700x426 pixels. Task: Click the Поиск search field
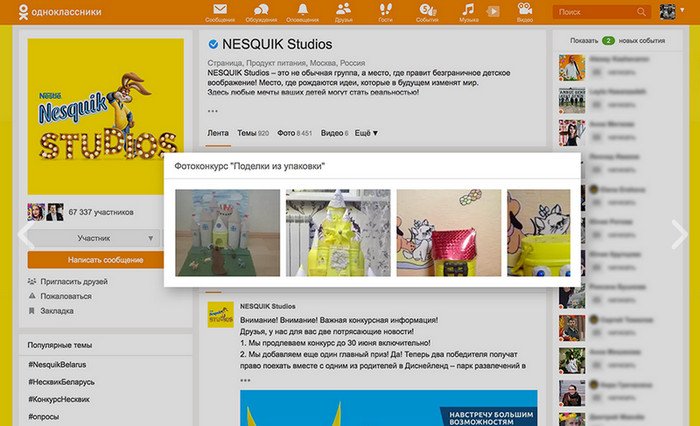tap(601, 12)
